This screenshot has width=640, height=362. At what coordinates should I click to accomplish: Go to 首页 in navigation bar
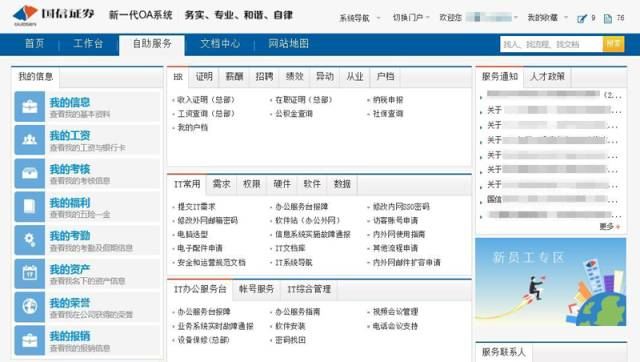pos(34,44)
